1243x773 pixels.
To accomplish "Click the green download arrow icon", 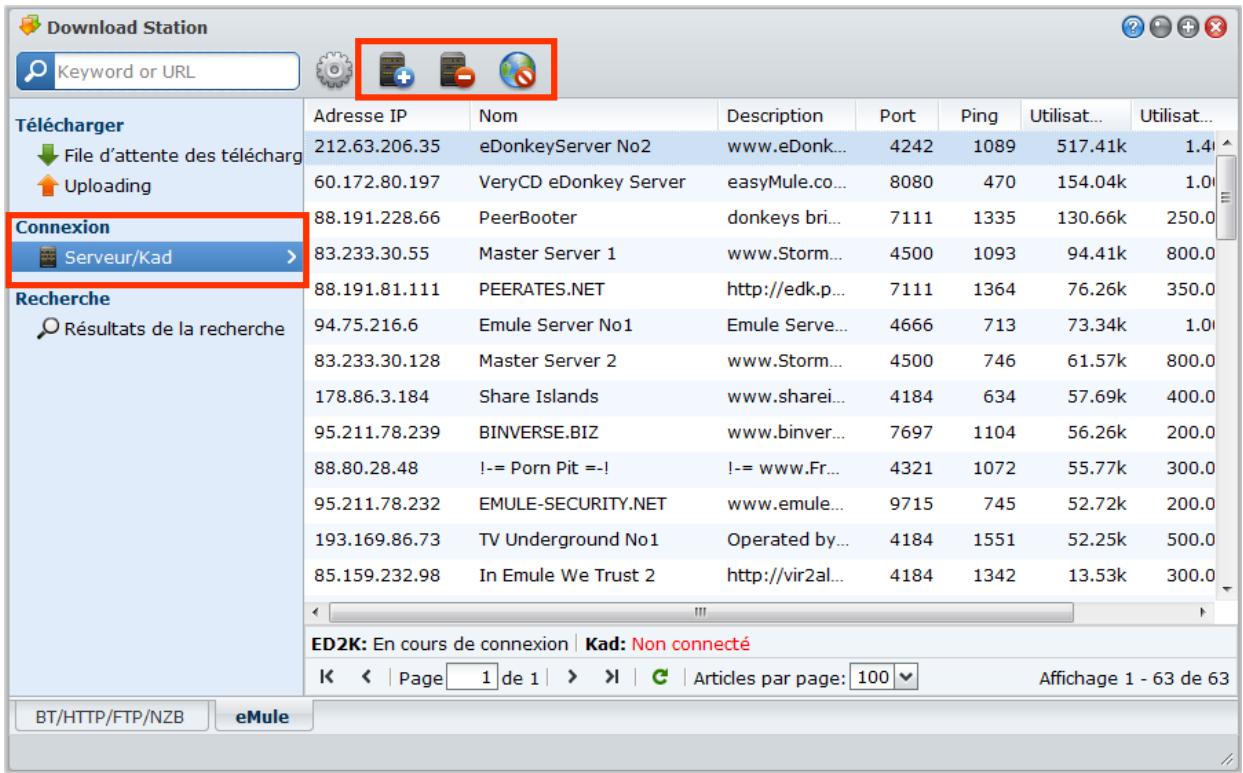I will 50,155.
